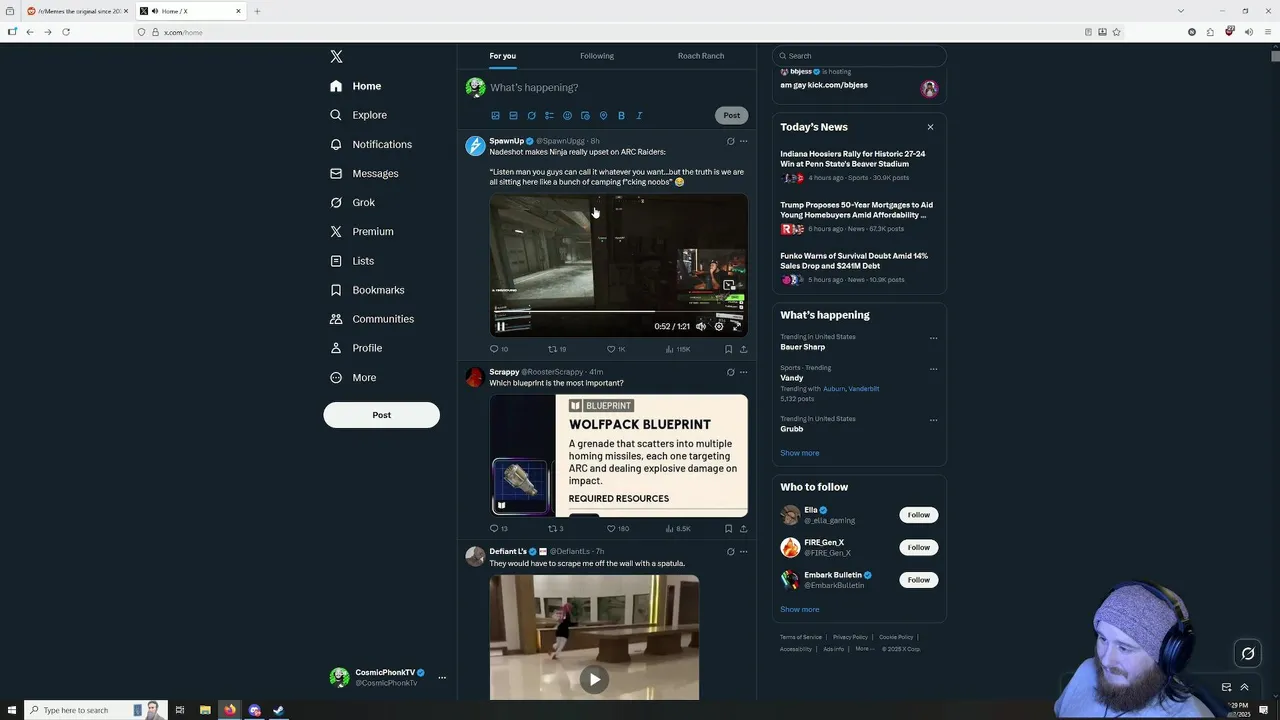
Task: Open Grubb trend options menu
Action: tap(933, 420)
